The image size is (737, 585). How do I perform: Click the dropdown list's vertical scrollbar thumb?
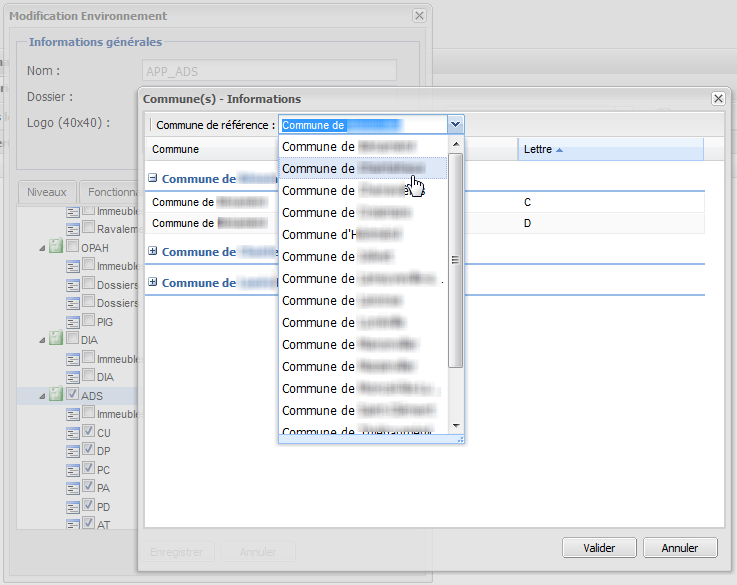pyautogui.click(x=455, y=260)
